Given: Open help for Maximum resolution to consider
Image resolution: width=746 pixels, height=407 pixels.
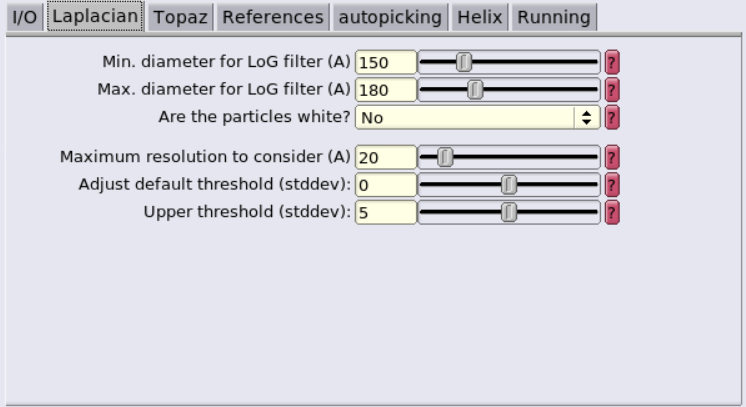Looking at the screenshot, I should pyautogui.click(x=612, y=158).
